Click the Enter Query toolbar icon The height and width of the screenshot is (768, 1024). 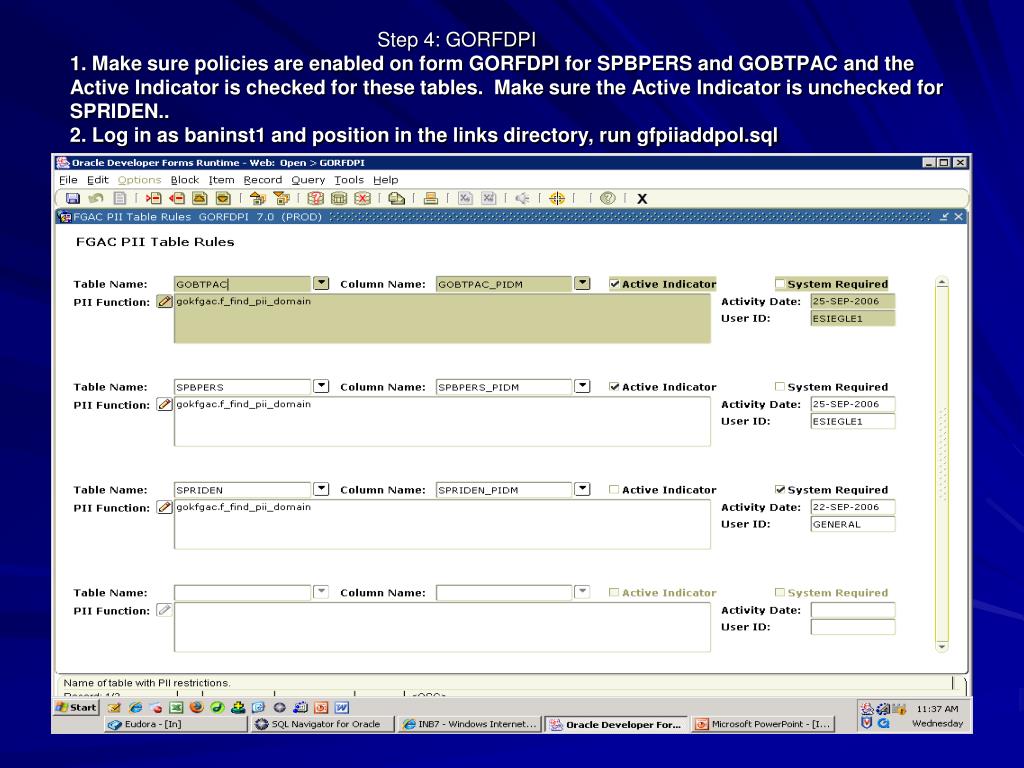[315, 199]
